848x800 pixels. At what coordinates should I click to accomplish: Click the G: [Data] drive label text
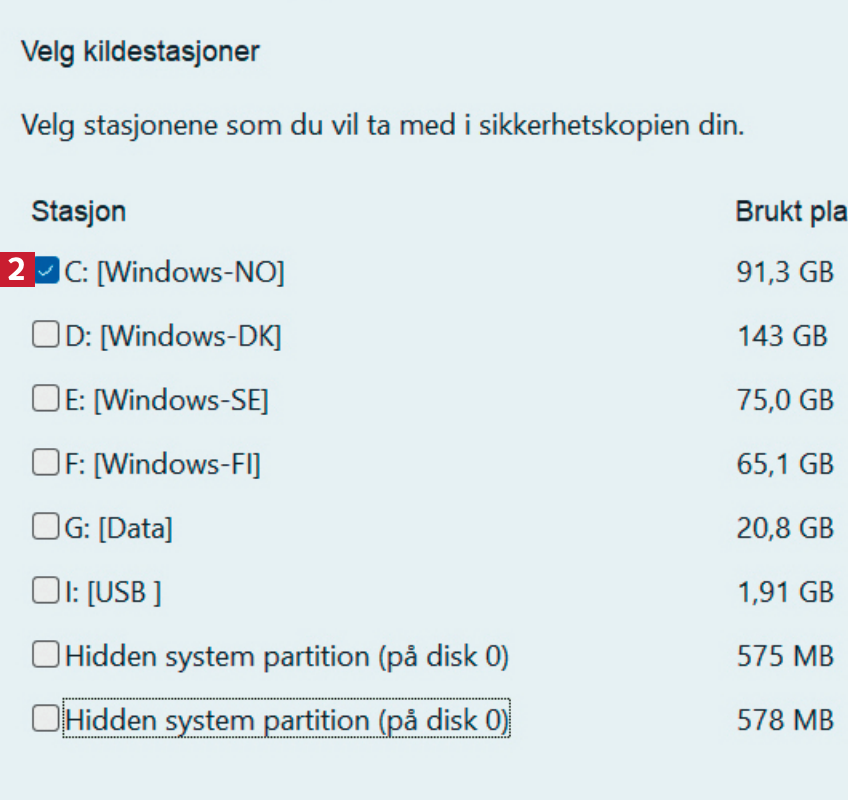tap(119, 527)
